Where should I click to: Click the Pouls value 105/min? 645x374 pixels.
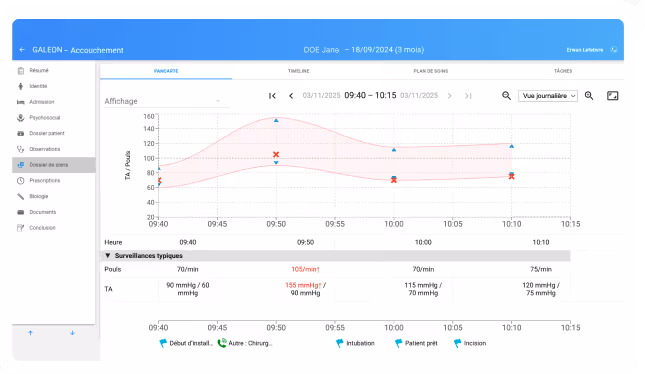(x=305, y=269)
